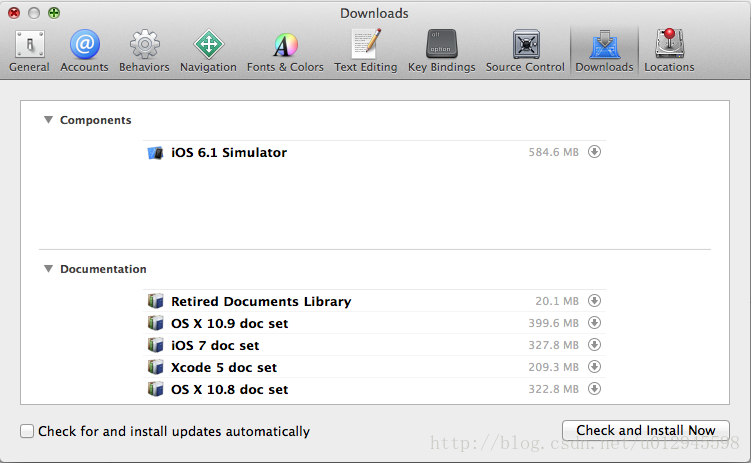
Task: Minimize the Downloads window
Action: [34, 13]
